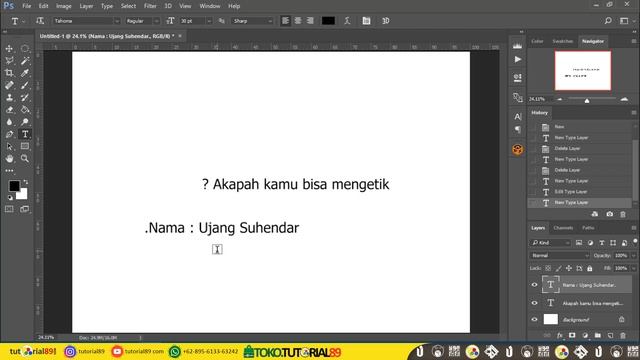Viewport: 640px width, 360px height.
Task: Toggle text orientation icon in options bar
Action: (40, 21)
